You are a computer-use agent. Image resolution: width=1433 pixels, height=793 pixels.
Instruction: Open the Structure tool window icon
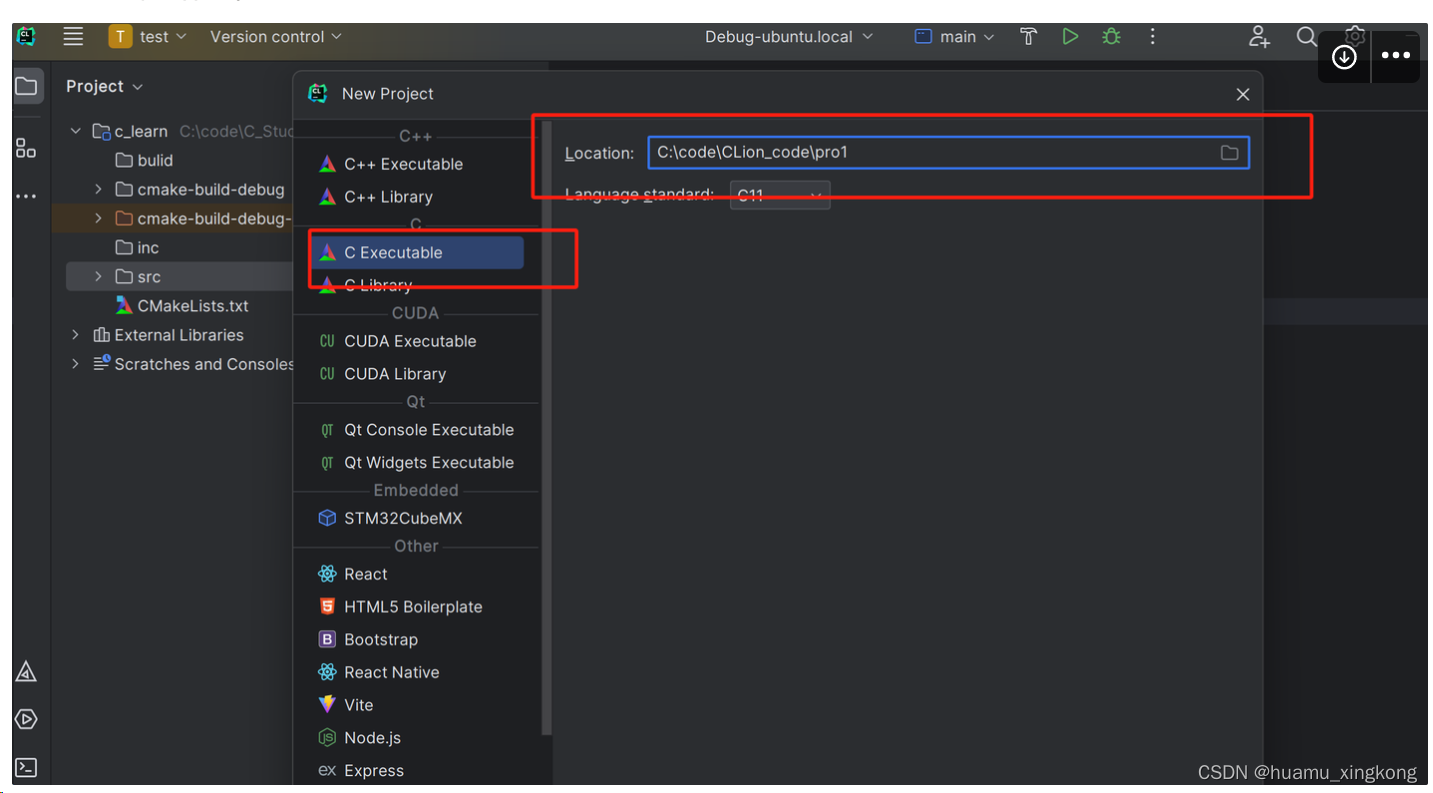point(26,149)
